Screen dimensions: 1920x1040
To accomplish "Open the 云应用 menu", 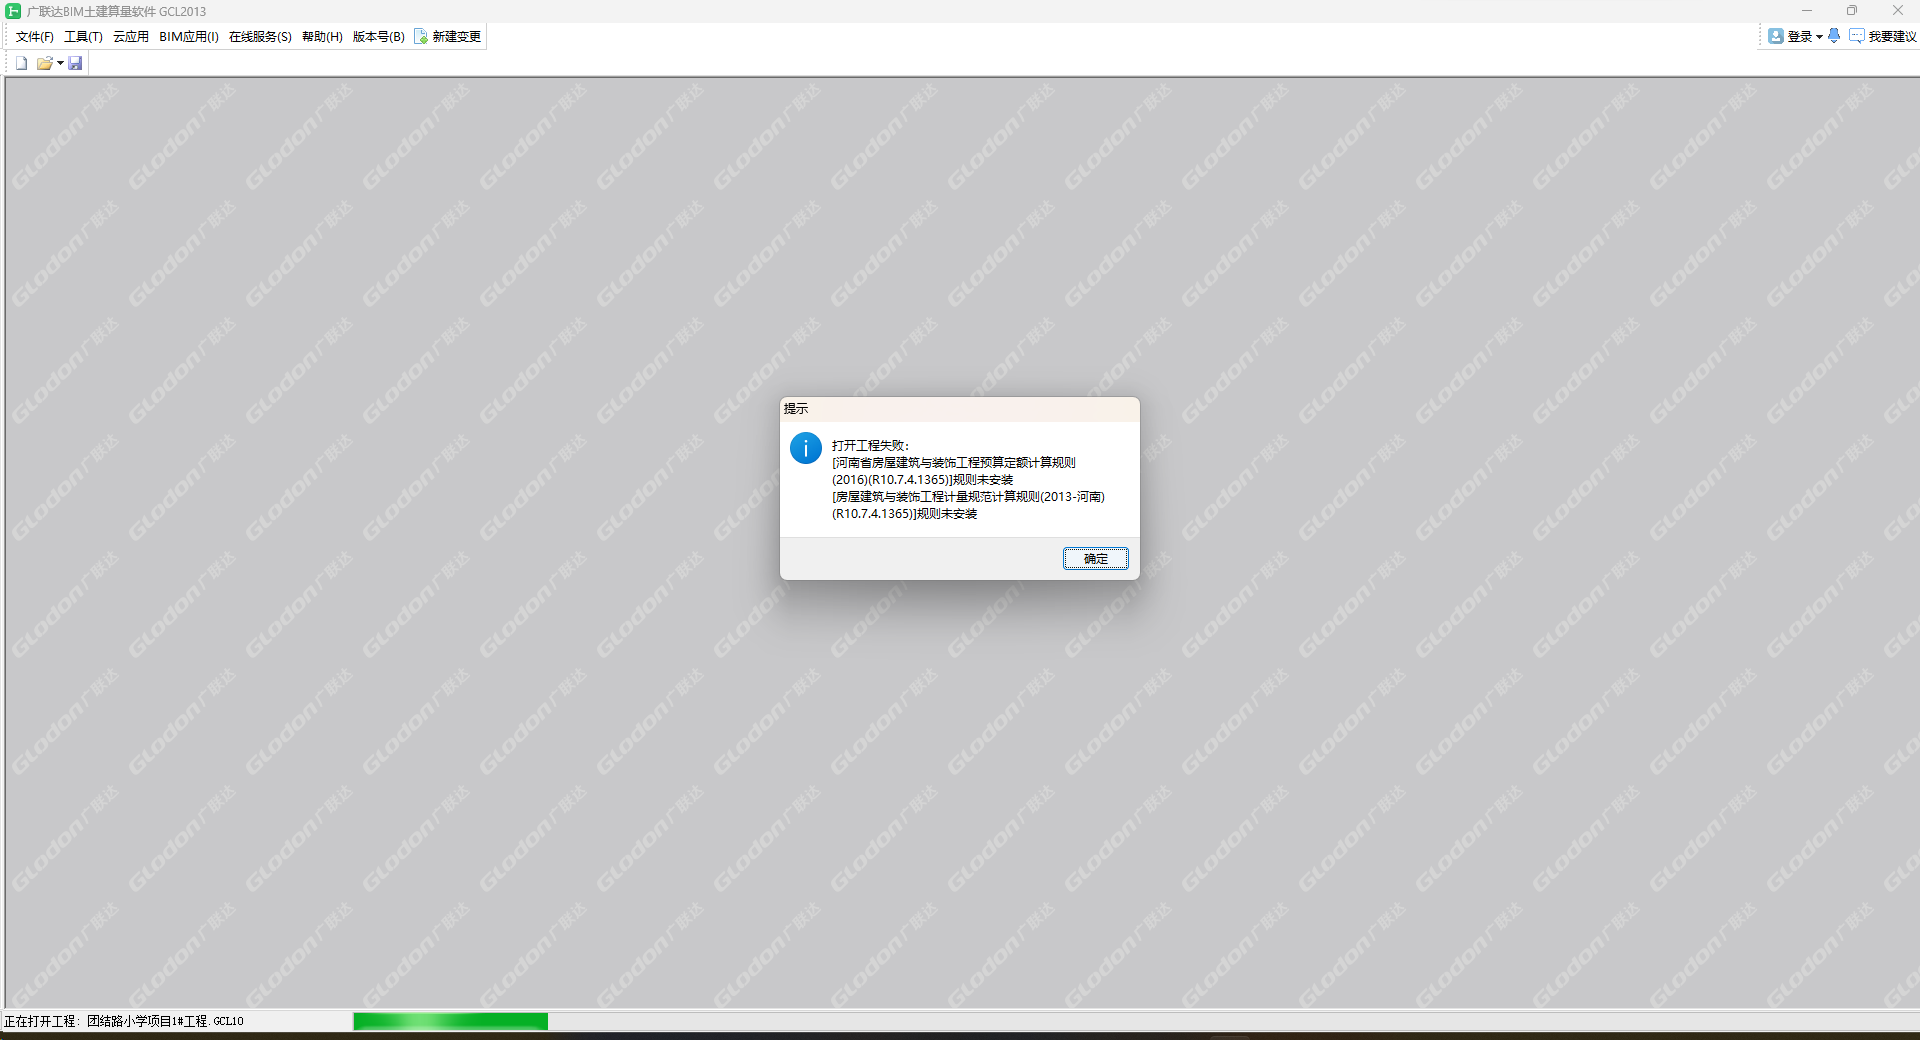I will [x=131, y=37].
